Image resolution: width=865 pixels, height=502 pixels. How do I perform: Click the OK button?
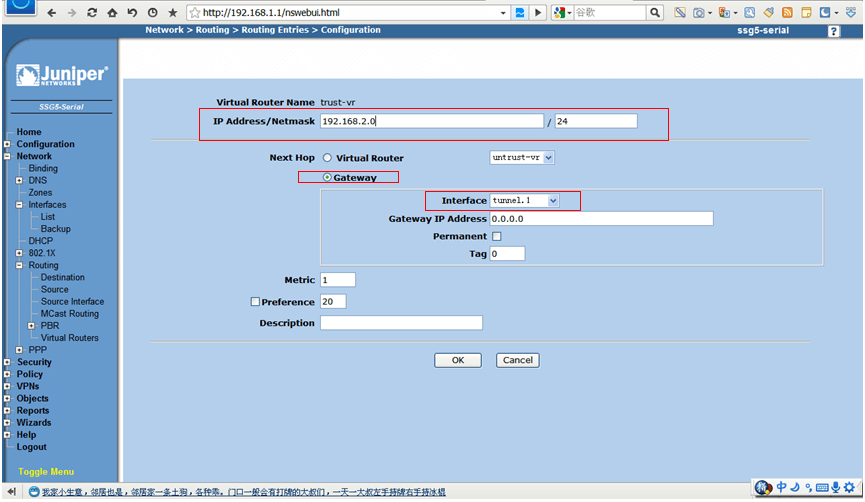[457, 360]
